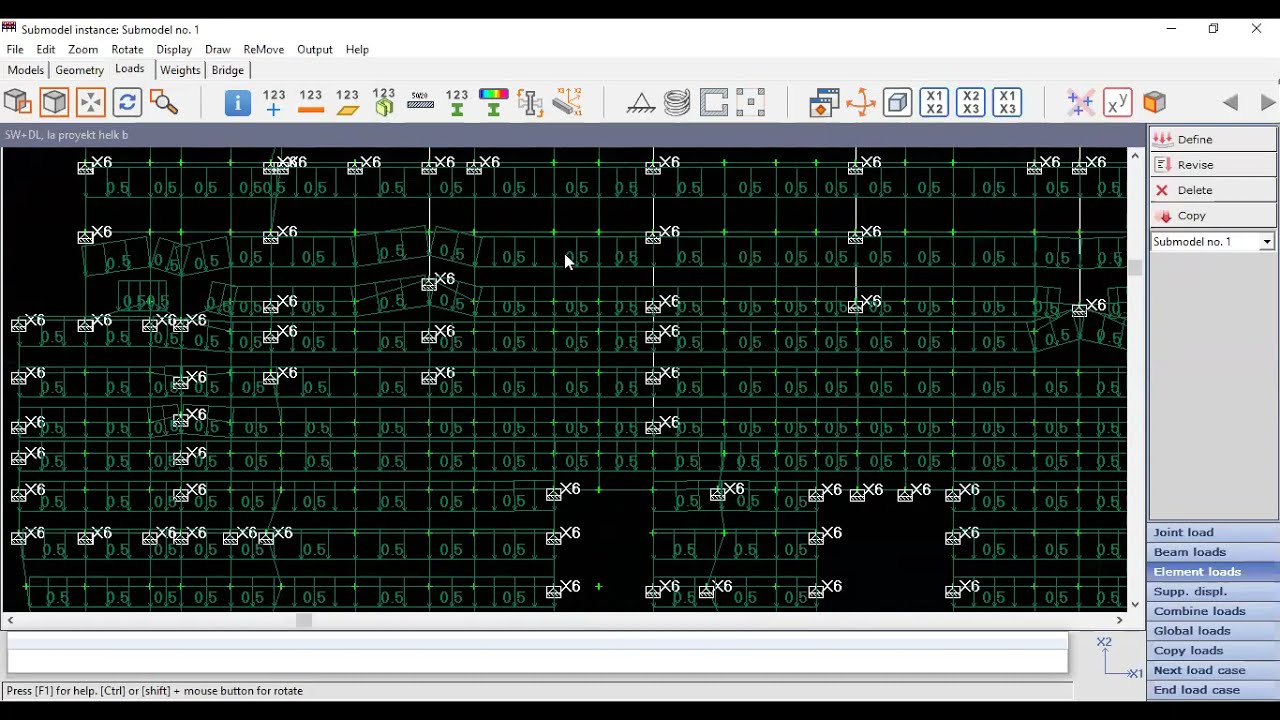Image resolution: width=1280 pixels, height=720 pixels.
Task: Switch to the X2 X3 plane view
Action: [x=971, y=102]
